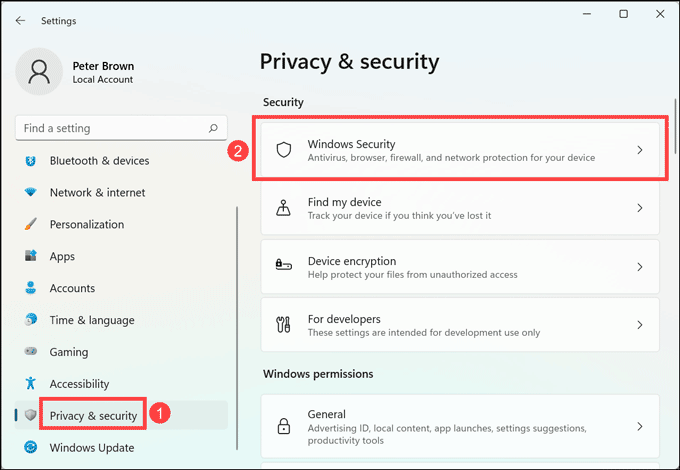The width and height of the screenshot is (680, 470).
Task: Click the Apps icon in sidebar
Action: (31, 257)
